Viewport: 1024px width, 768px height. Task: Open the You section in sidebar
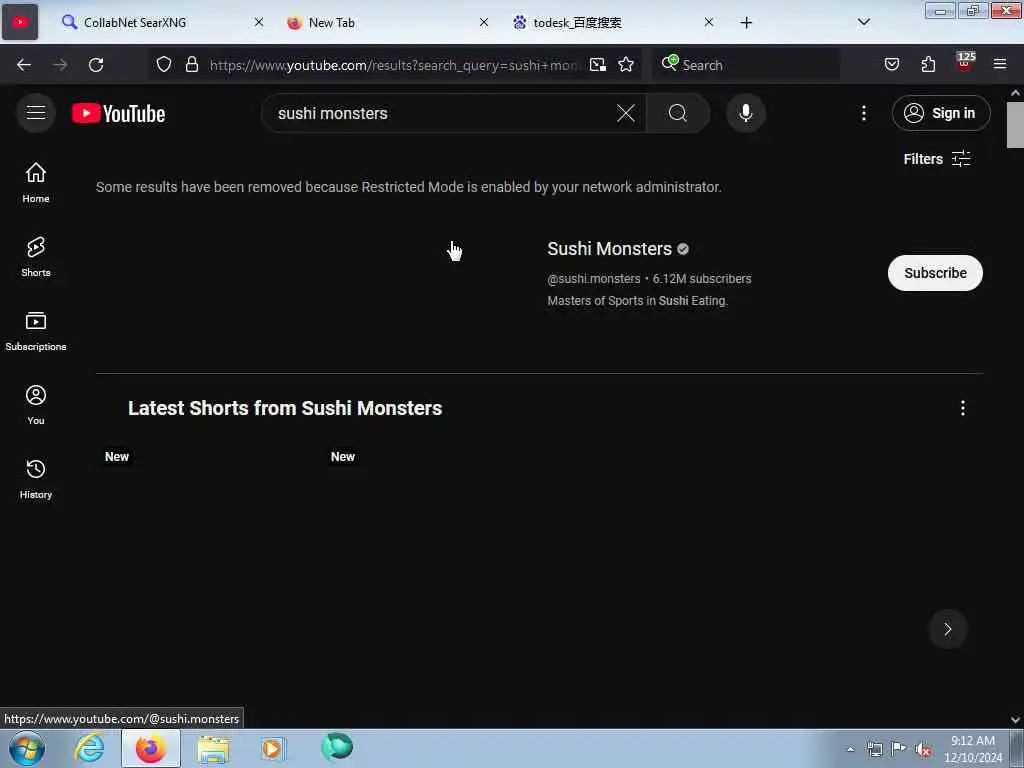[36, 405]
